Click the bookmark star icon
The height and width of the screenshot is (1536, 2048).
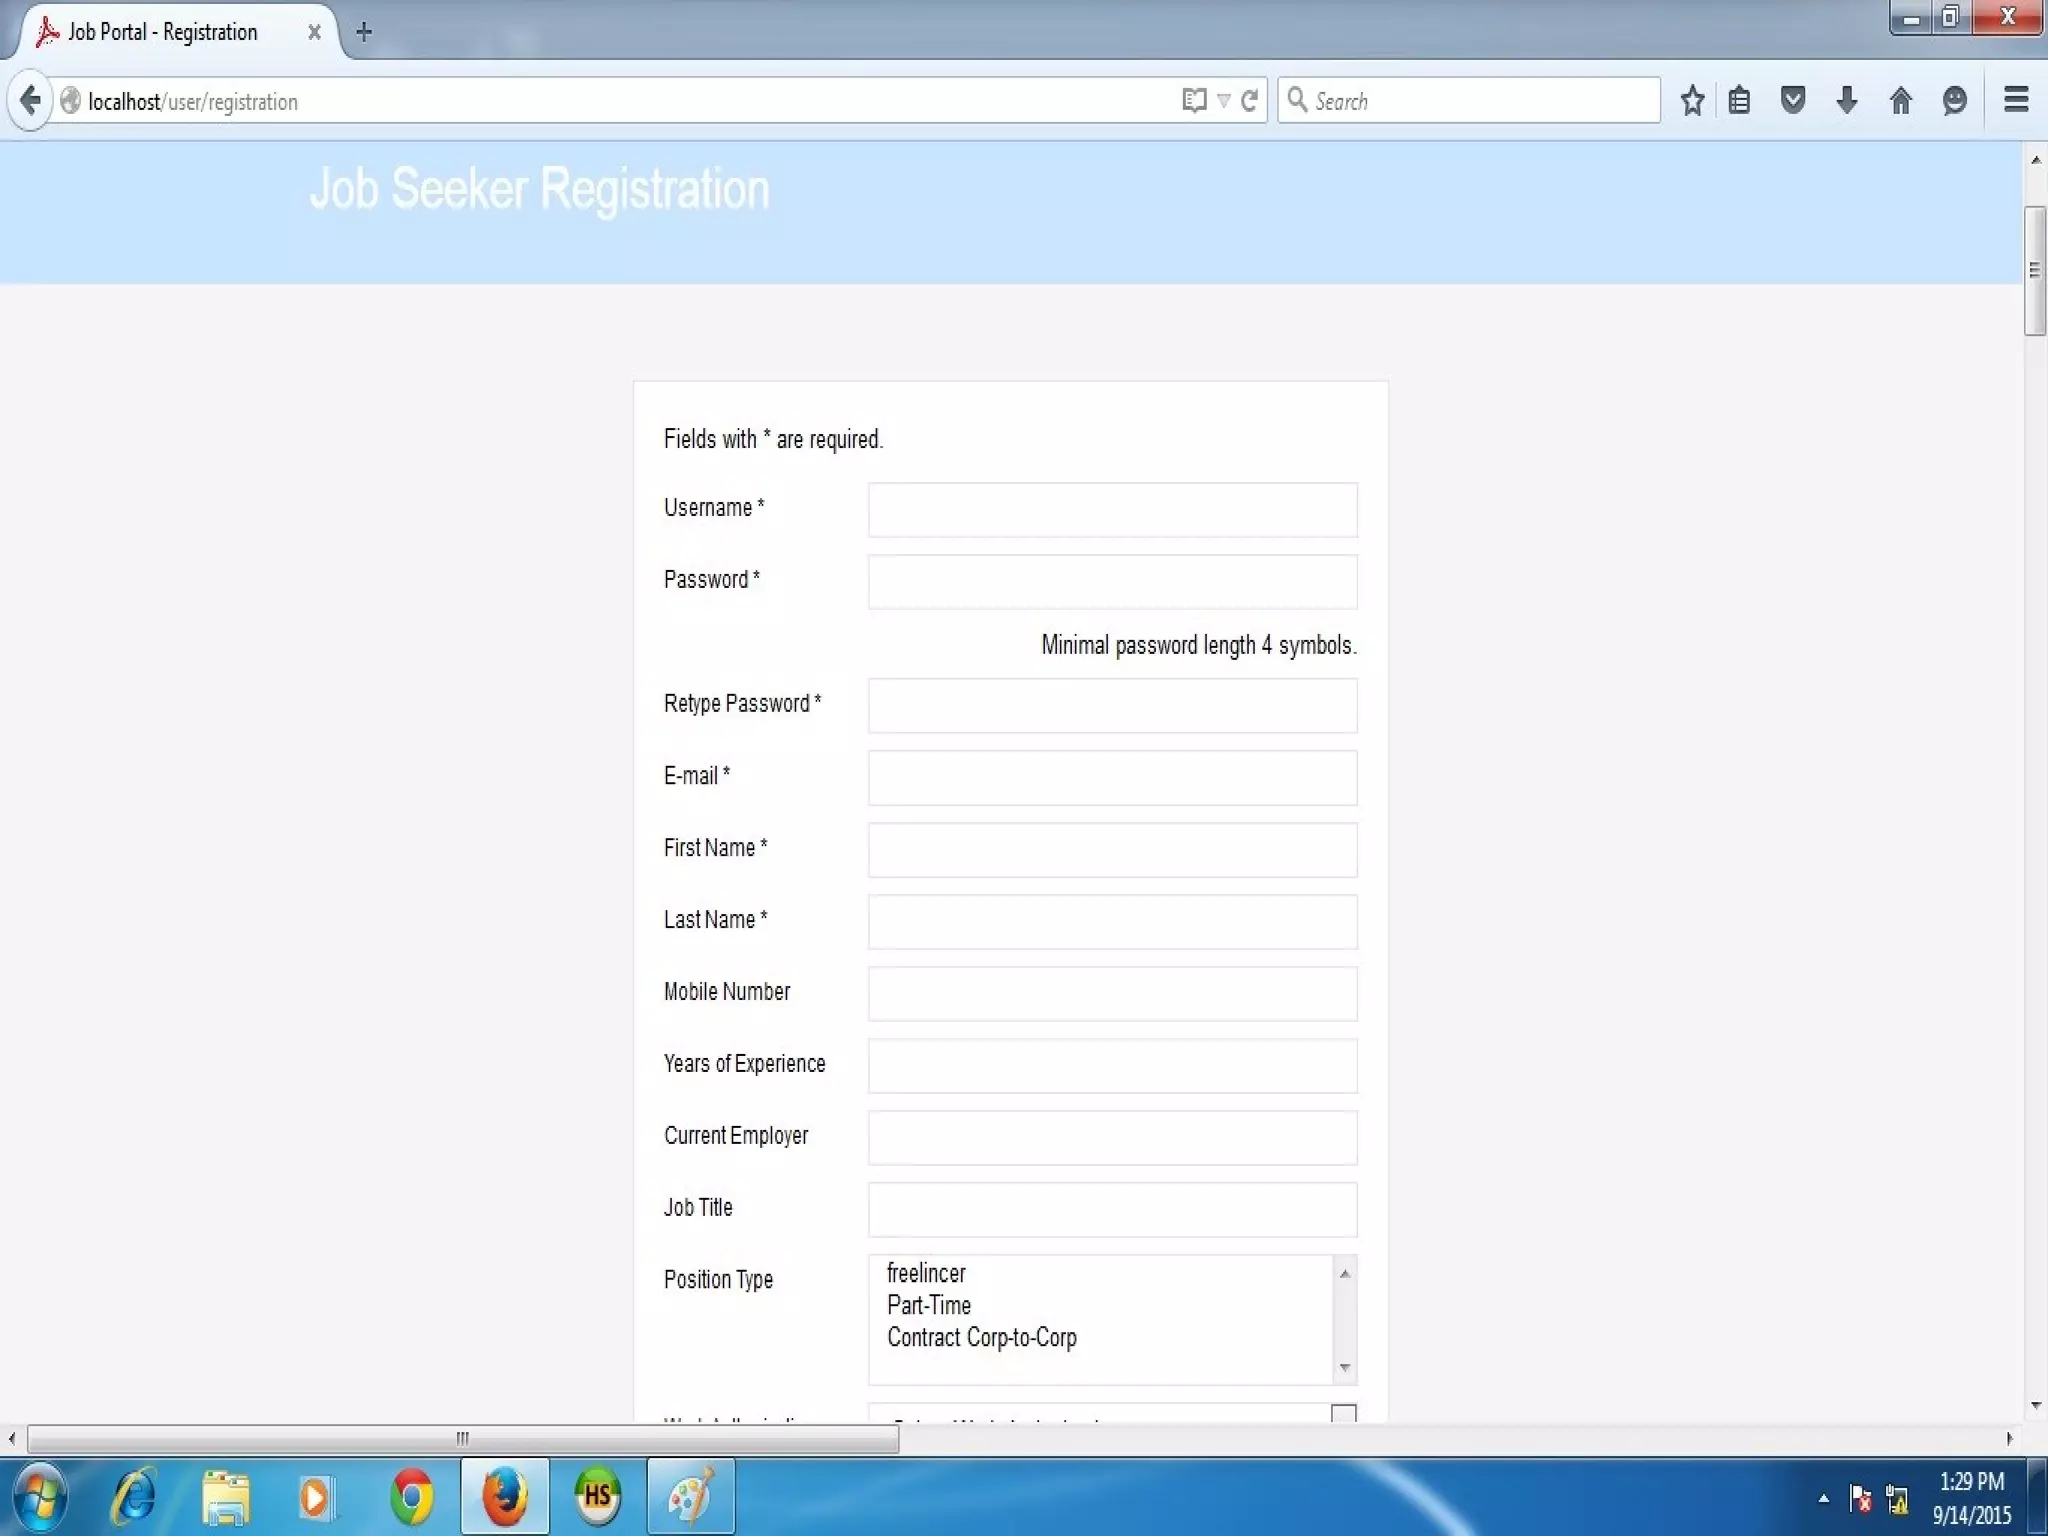point(1692,101)
